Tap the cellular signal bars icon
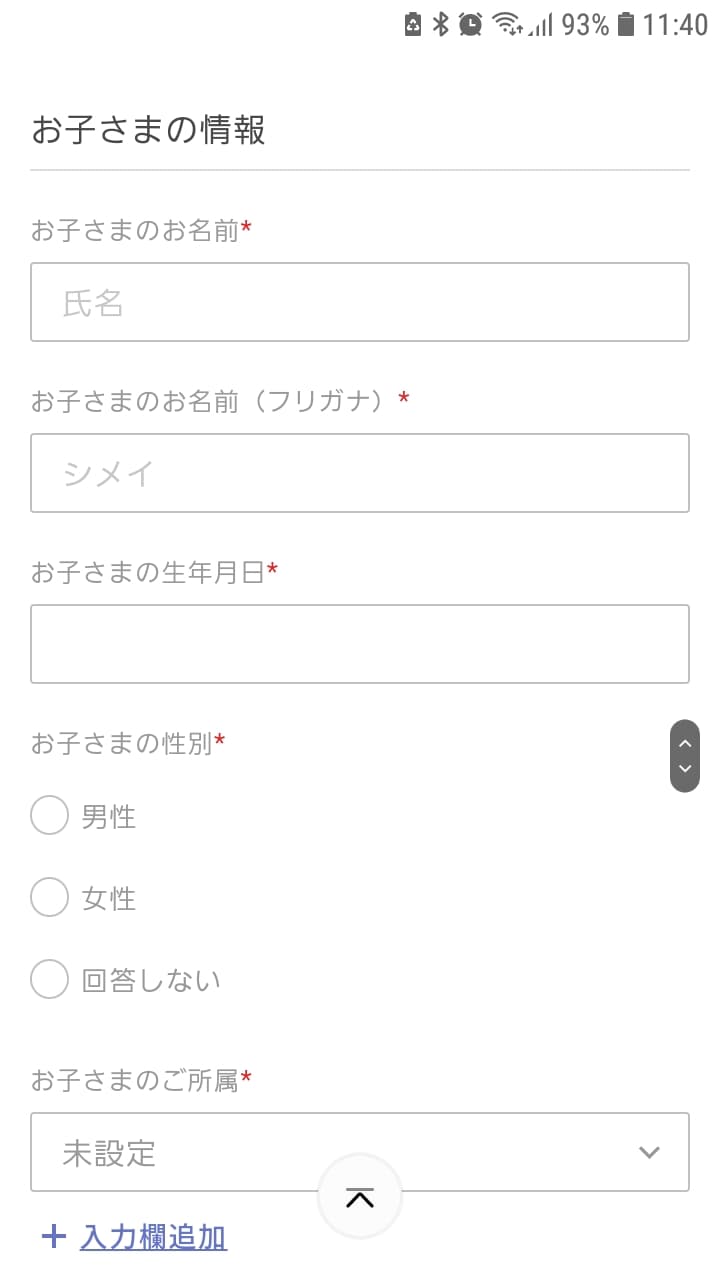The image size is (720, 1280). pos(540,24)
